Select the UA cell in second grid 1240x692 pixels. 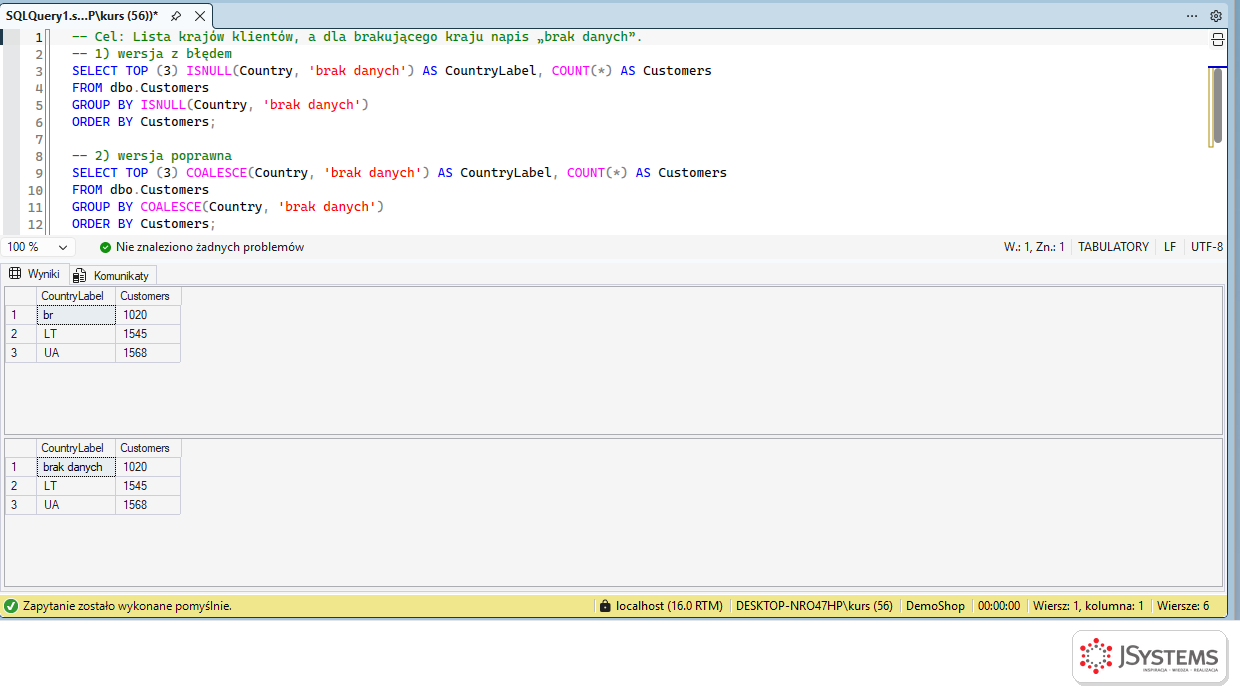coord(76,505)
